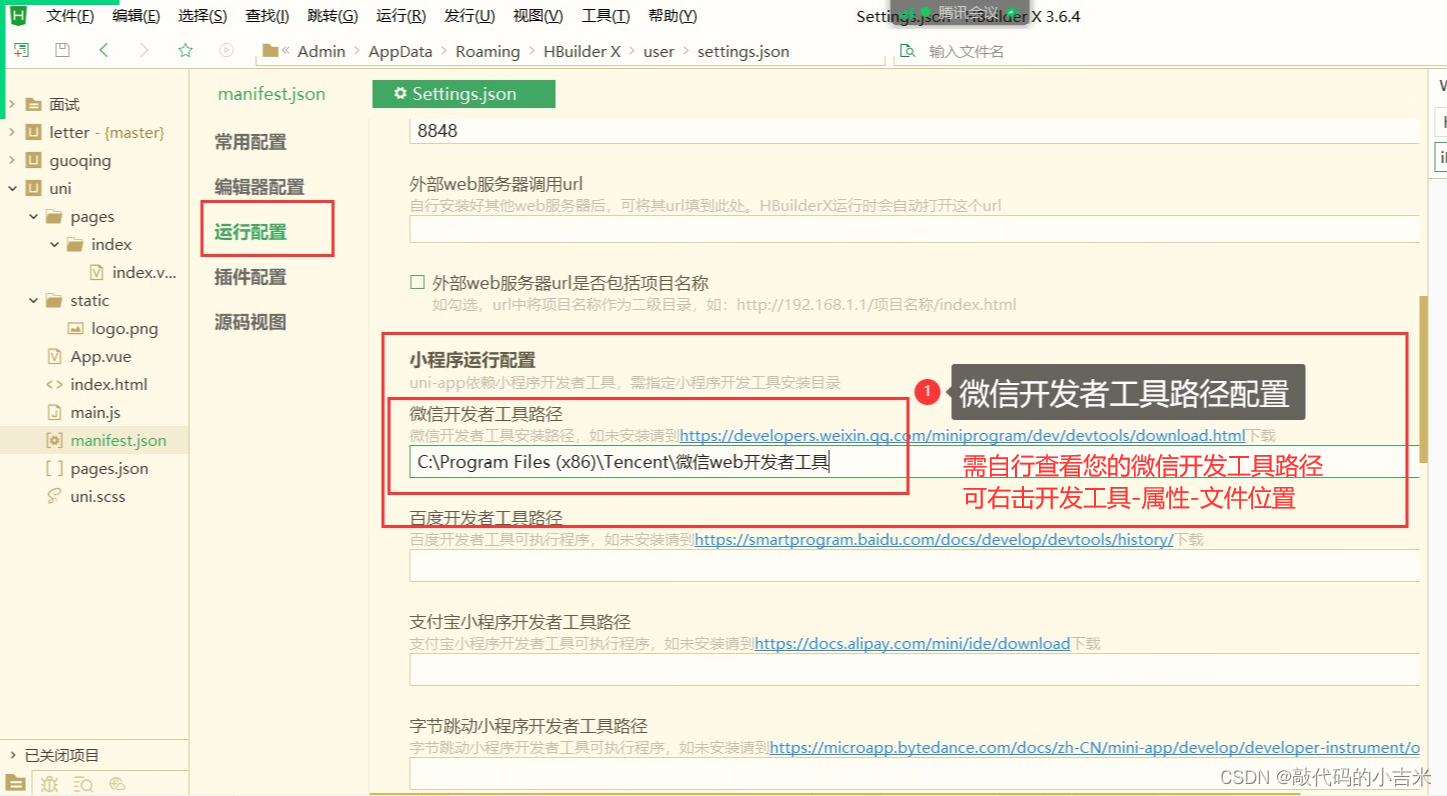Click the 百度开发者工具路径 input field

[x=914, y=565]
